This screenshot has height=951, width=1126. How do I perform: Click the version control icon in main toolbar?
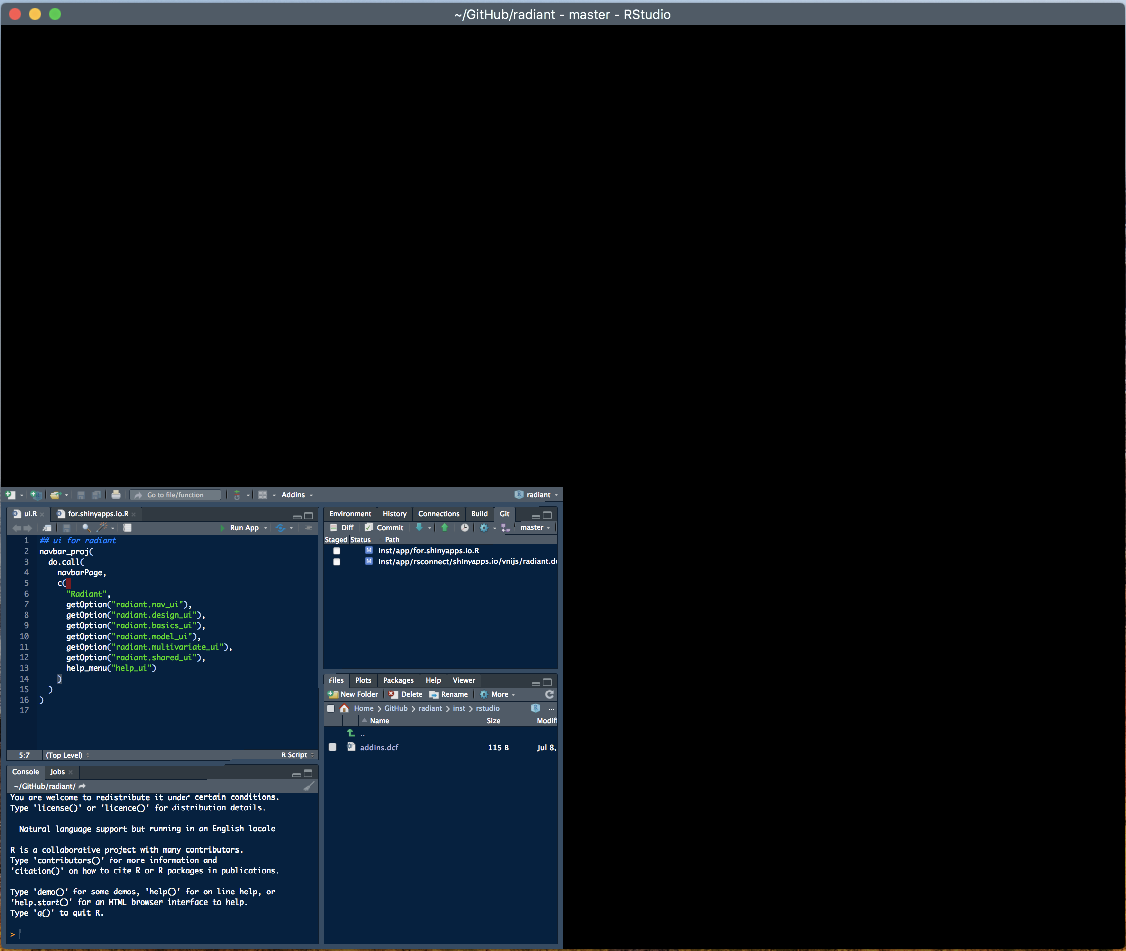pos(237,495)
